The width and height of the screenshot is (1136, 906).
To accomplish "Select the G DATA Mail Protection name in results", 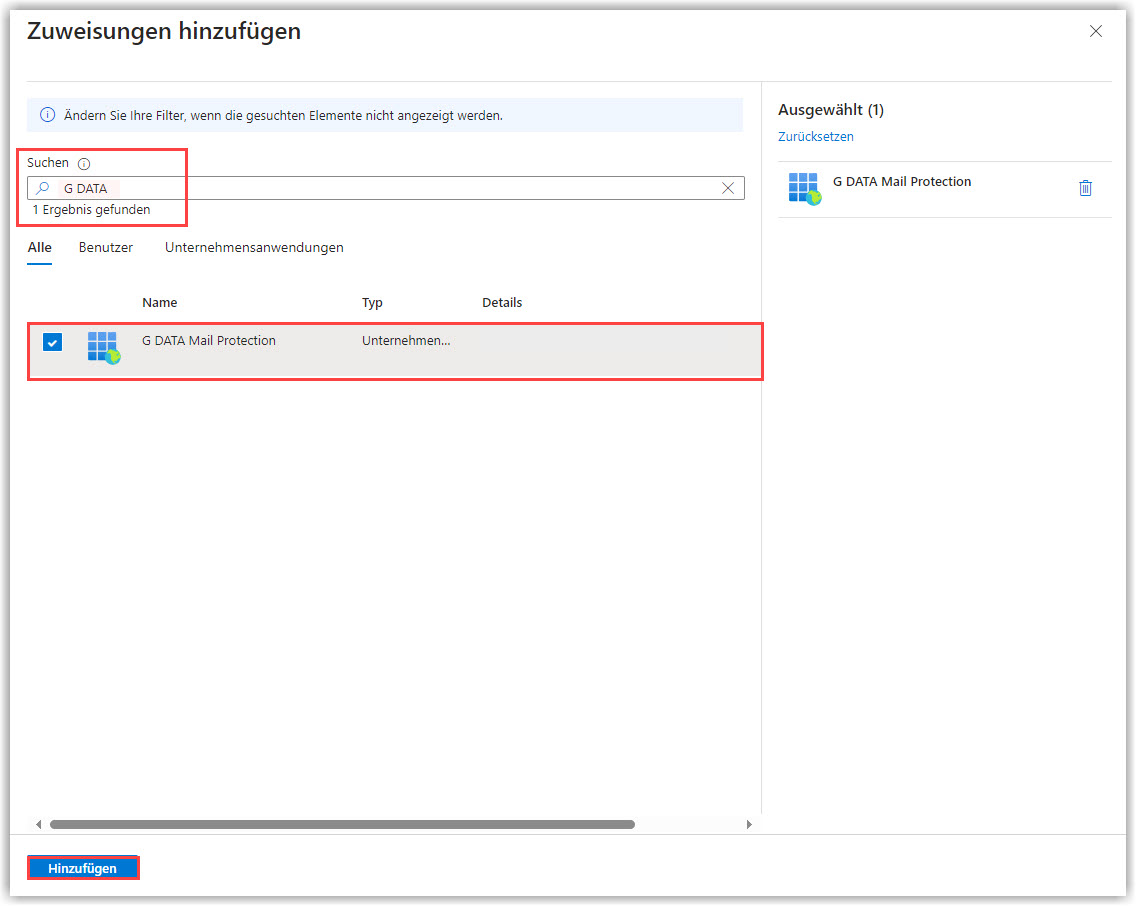I will pos(209,340).
